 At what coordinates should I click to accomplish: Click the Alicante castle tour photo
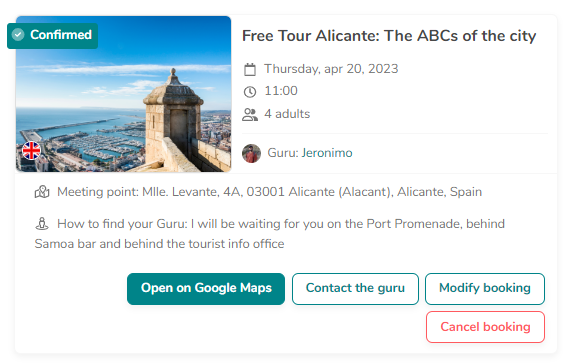pos(124,94)
